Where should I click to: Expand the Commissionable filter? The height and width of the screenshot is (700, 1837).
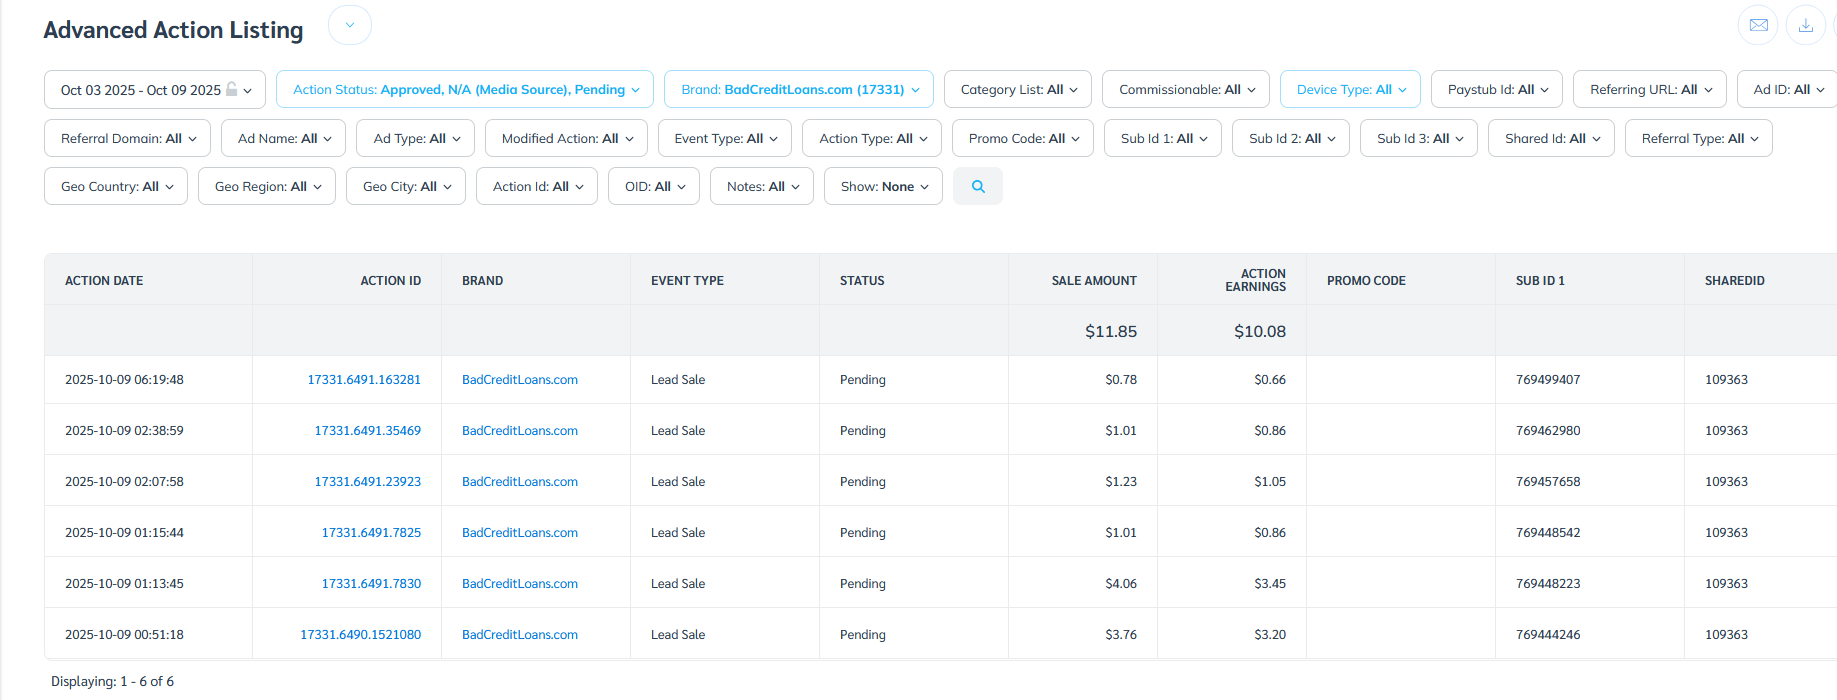[x=1185, y=90]
